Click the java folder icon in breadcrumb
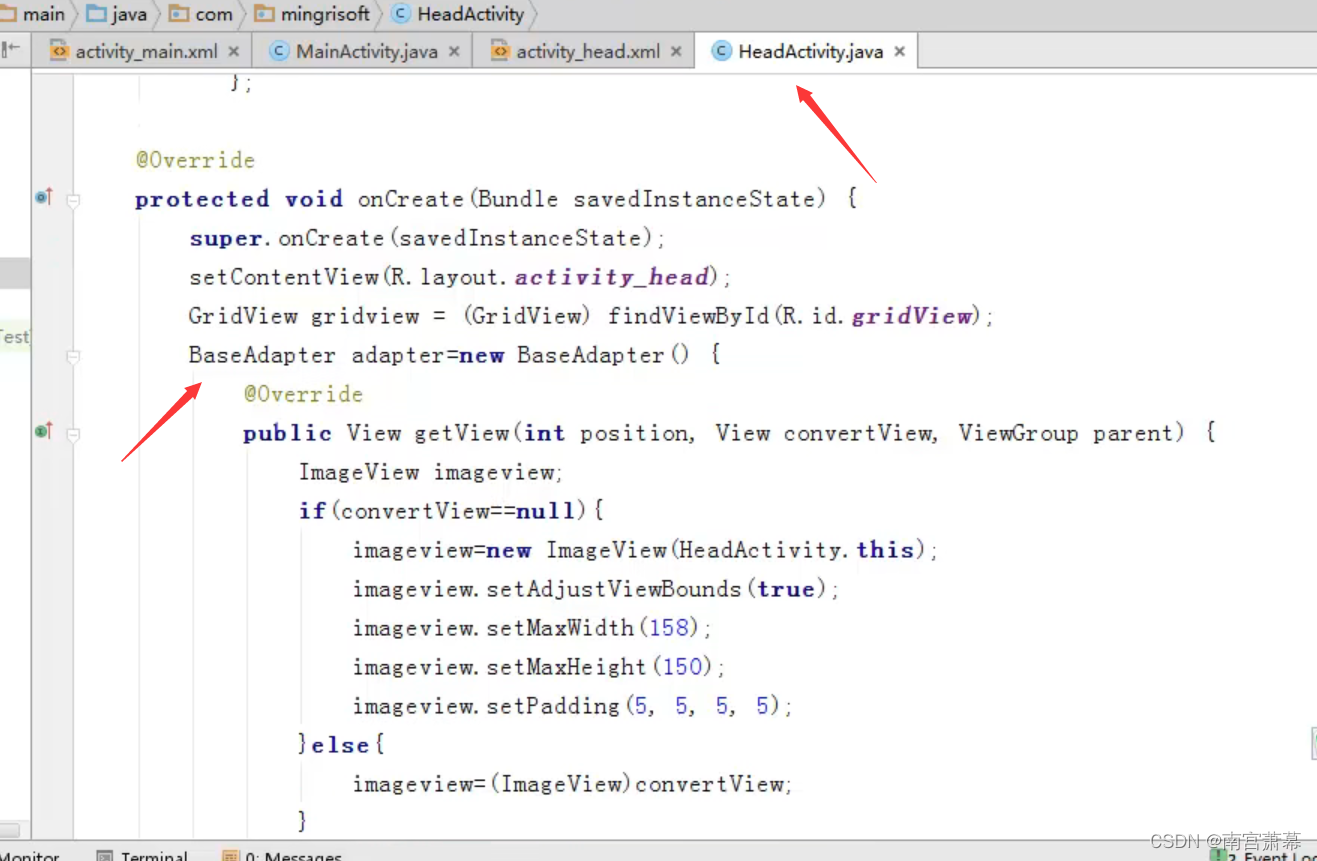This screenshot has height=861, width=1317. coord(96,14)
